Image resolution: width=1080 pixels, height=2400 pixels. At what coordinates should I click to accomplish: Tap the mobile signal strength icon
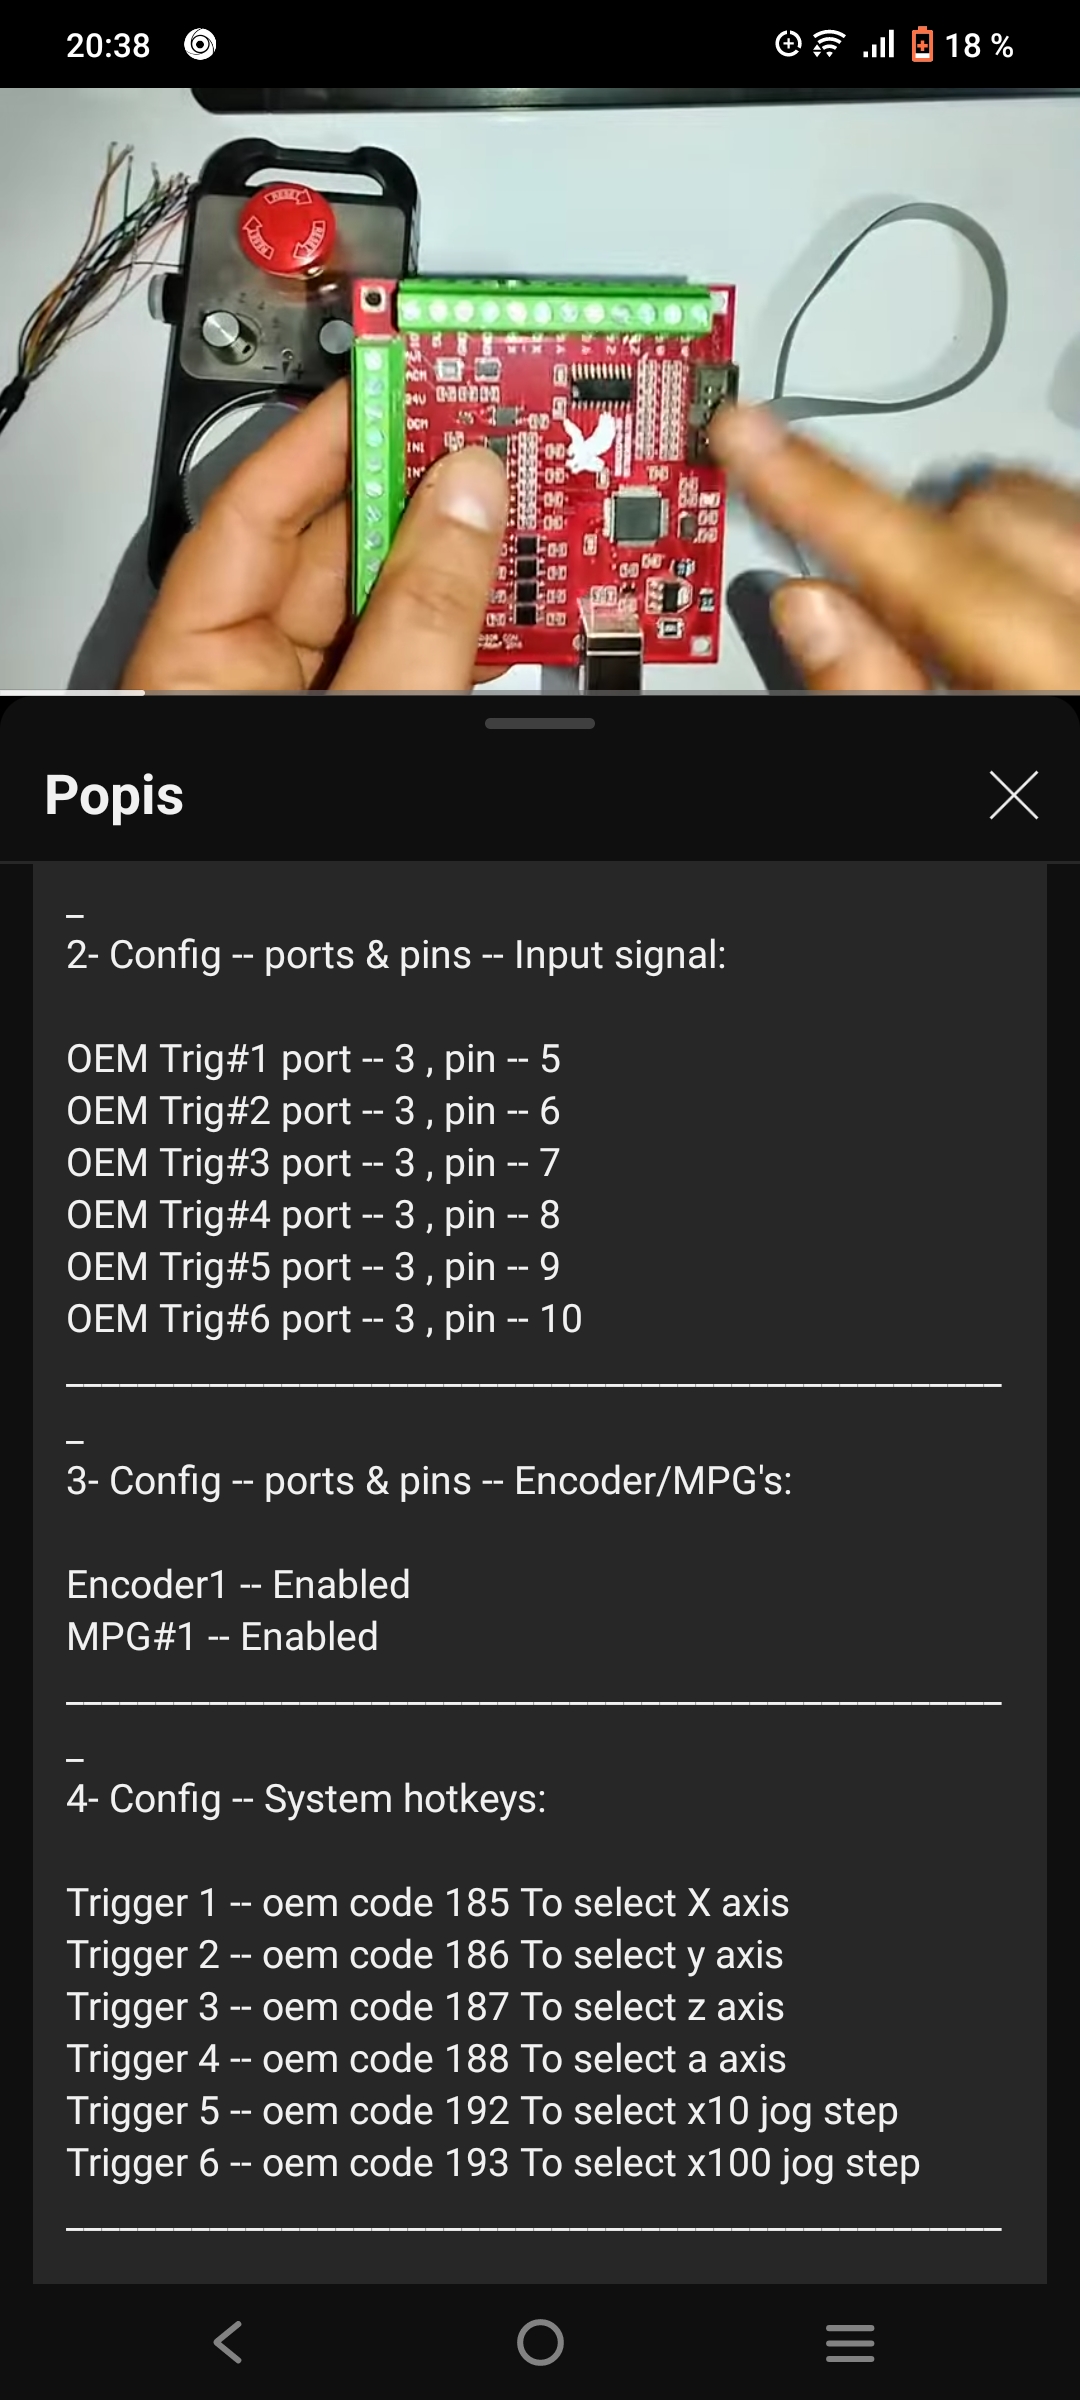879,45
